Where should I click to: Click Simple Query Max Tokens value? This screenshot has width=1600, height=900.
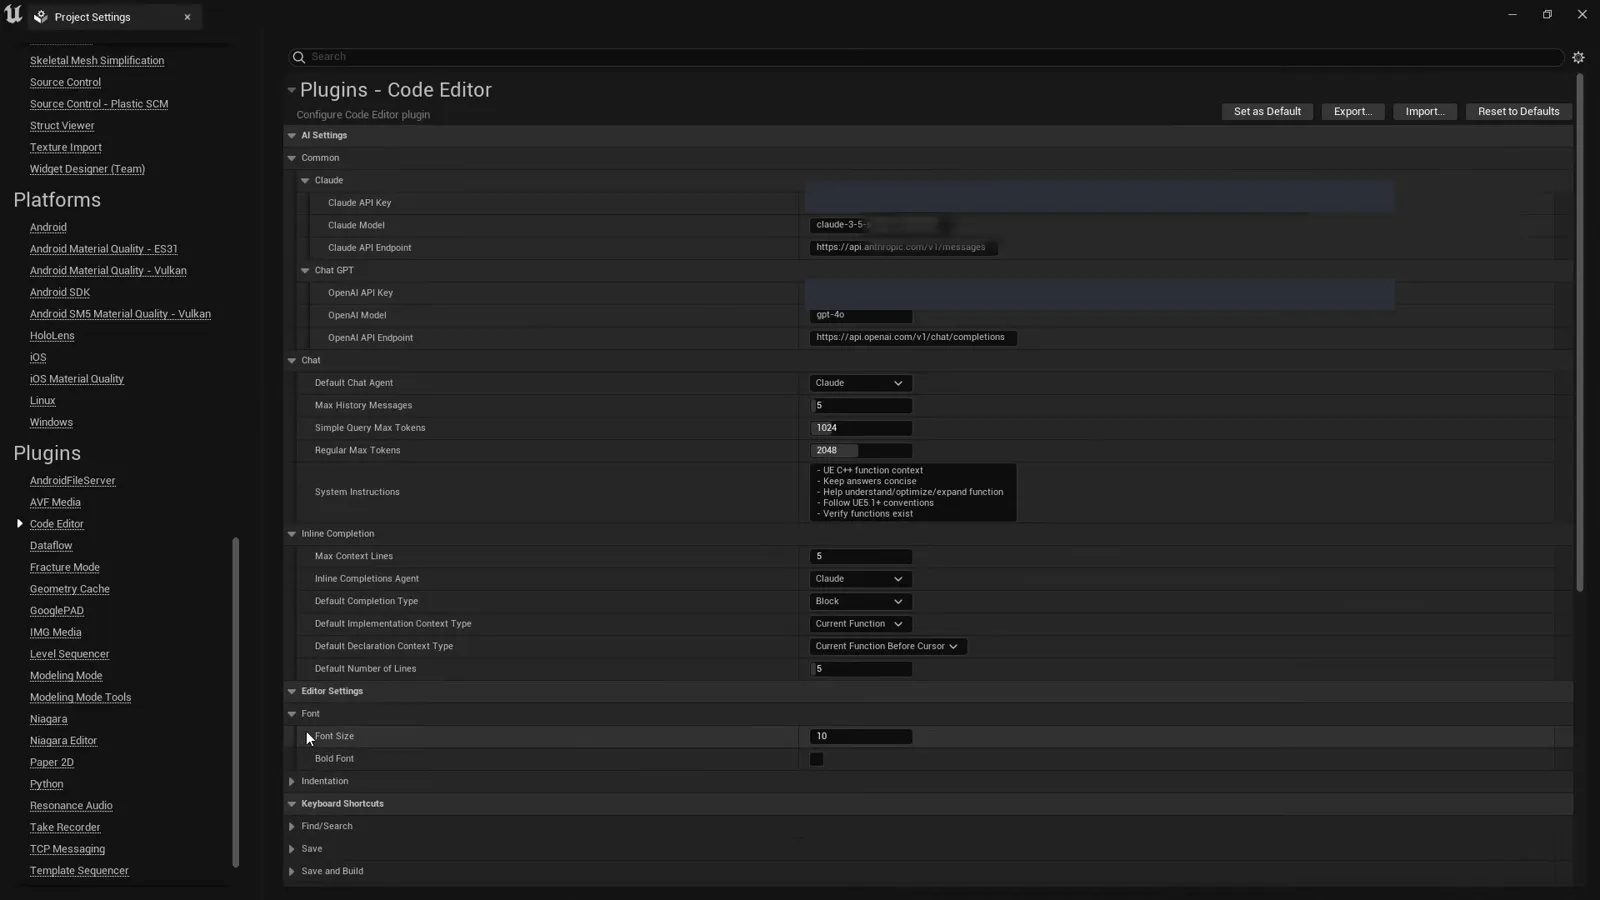coord(860,428)
